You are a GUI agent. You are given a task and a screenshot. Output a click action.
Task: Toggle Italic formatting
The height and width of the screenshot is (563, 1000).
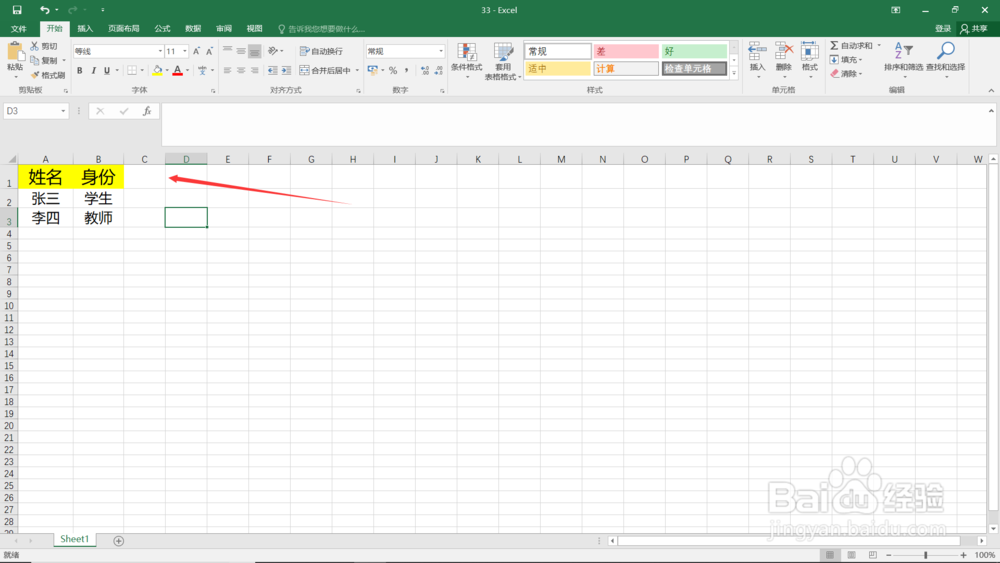coord(93,71)
